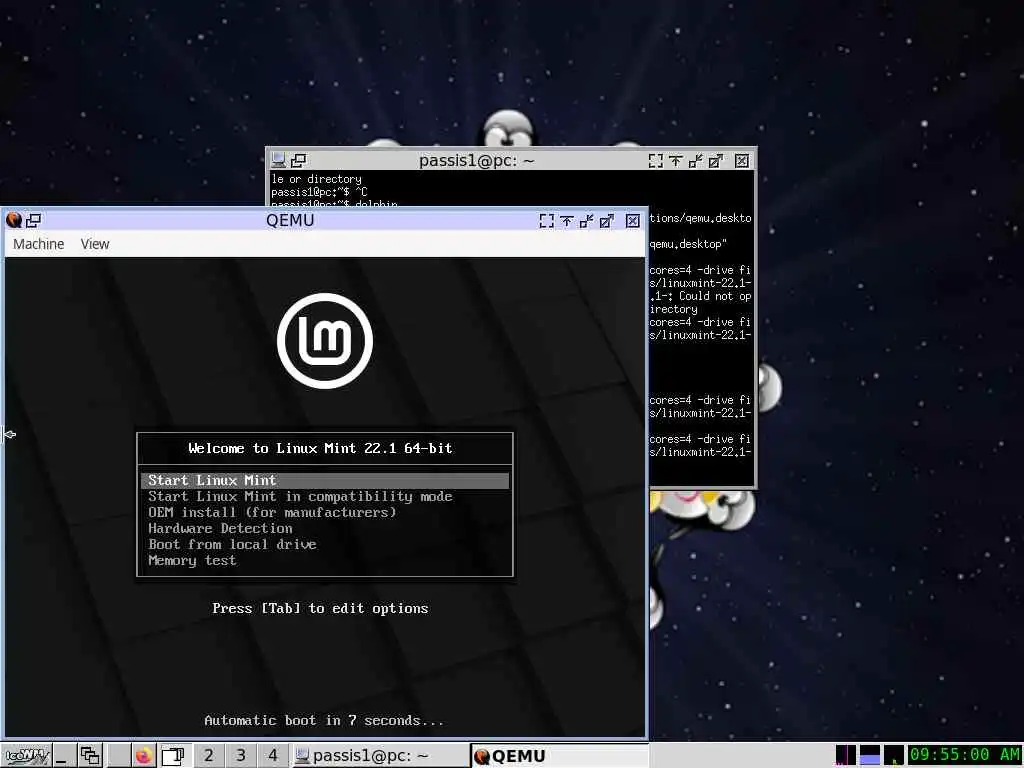Click QEMU title bar layer/depth icon
This screenshot has width=1024, height=768.
pos(33,221)
